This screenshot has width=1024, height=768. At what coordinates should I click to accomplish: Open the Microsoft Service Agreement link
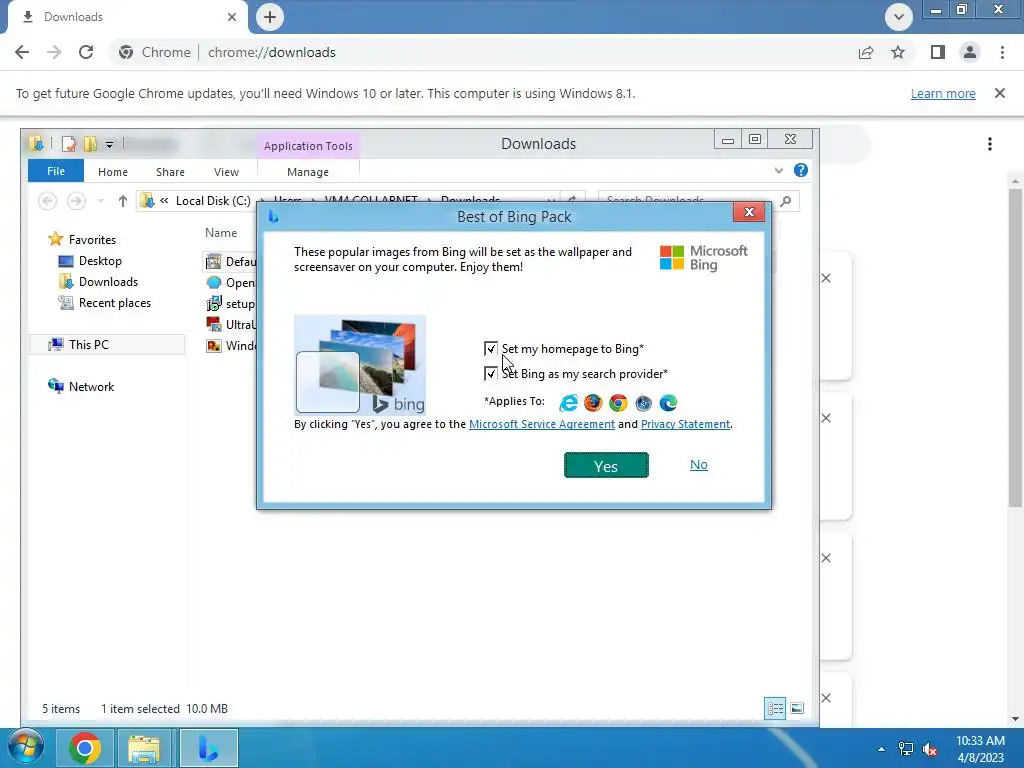pyautogui.click(x=541, y=424)
